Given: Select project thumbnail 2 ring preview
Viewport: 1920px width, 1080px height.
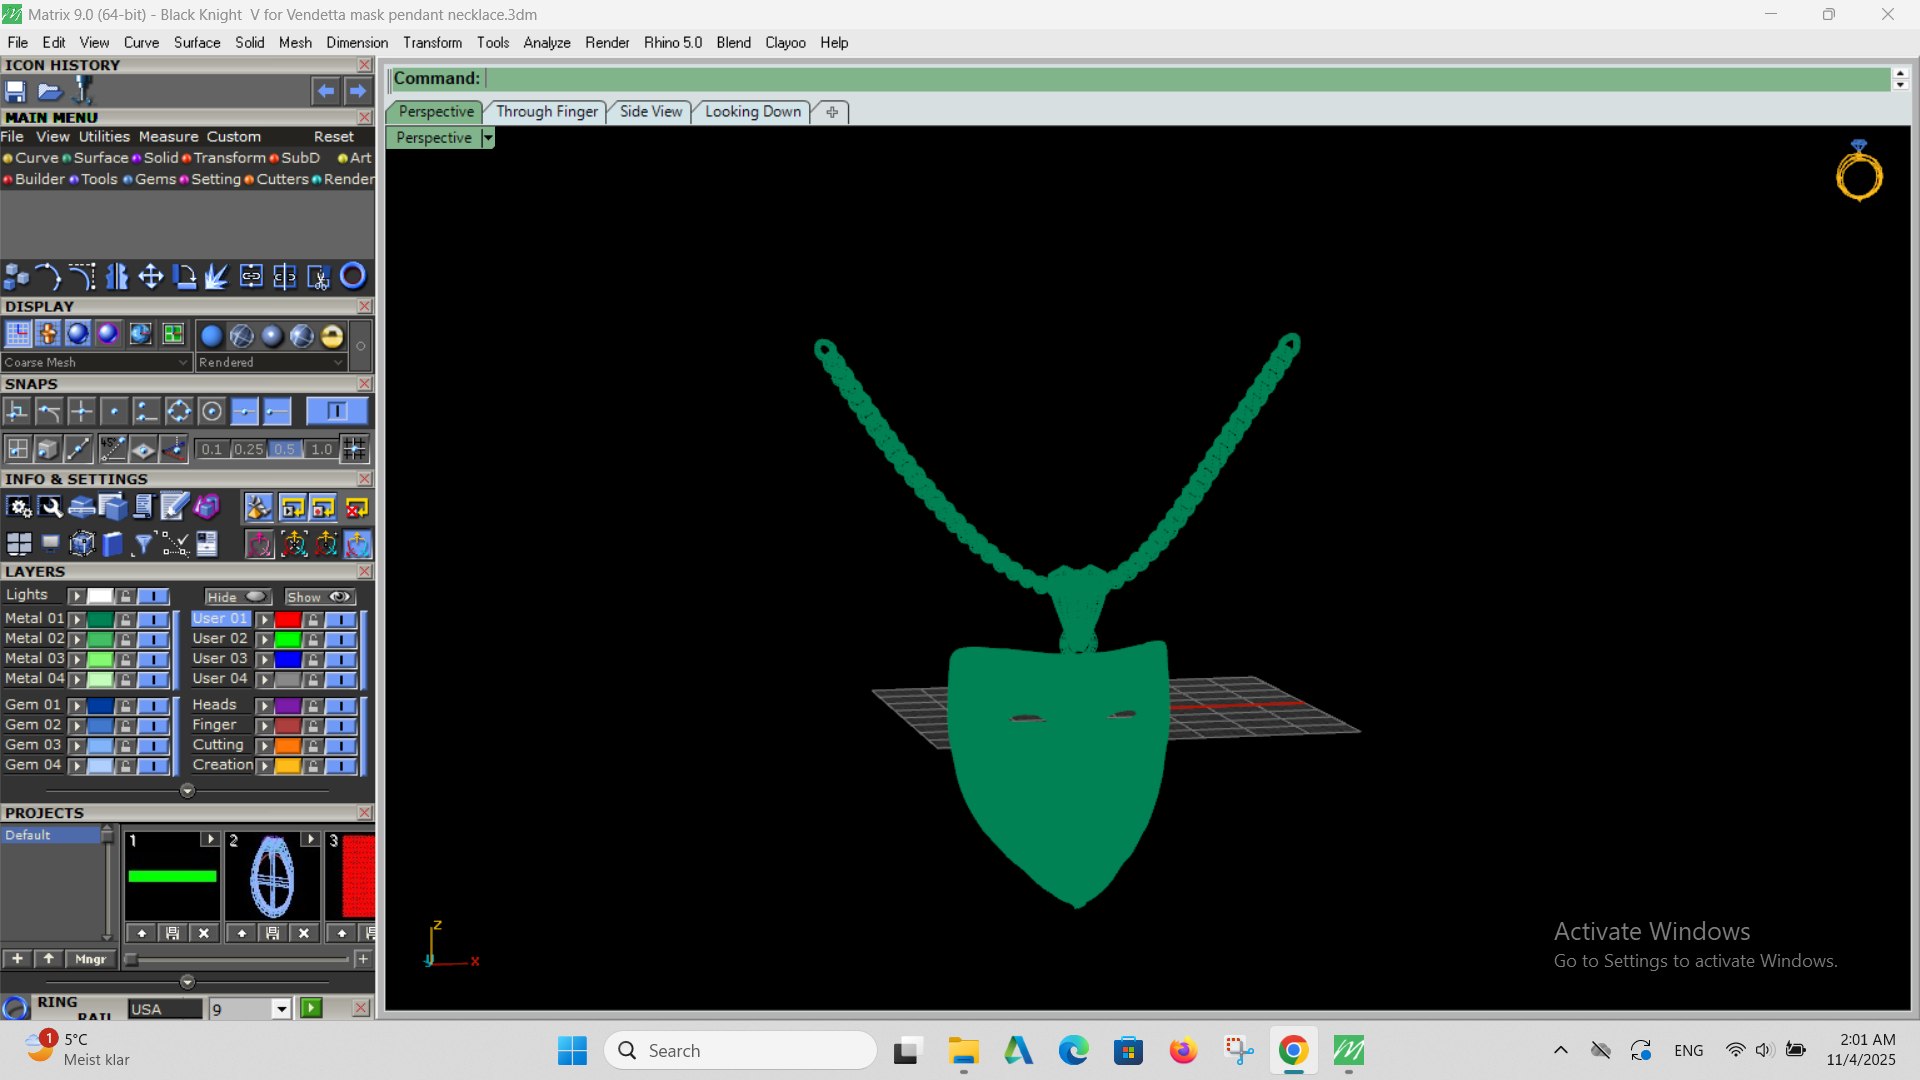Looking at the screenshot, I should [272, 876].
